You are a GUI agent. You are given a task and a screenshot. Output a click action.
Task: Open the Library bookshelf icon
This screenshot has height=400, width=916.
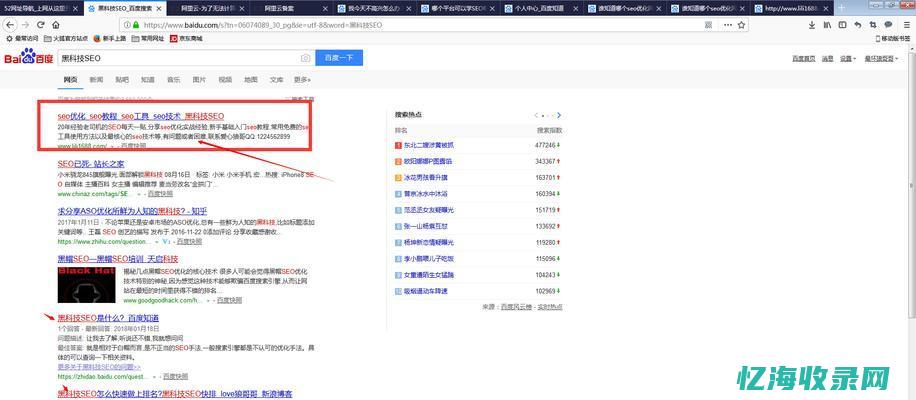coord(827,25)
